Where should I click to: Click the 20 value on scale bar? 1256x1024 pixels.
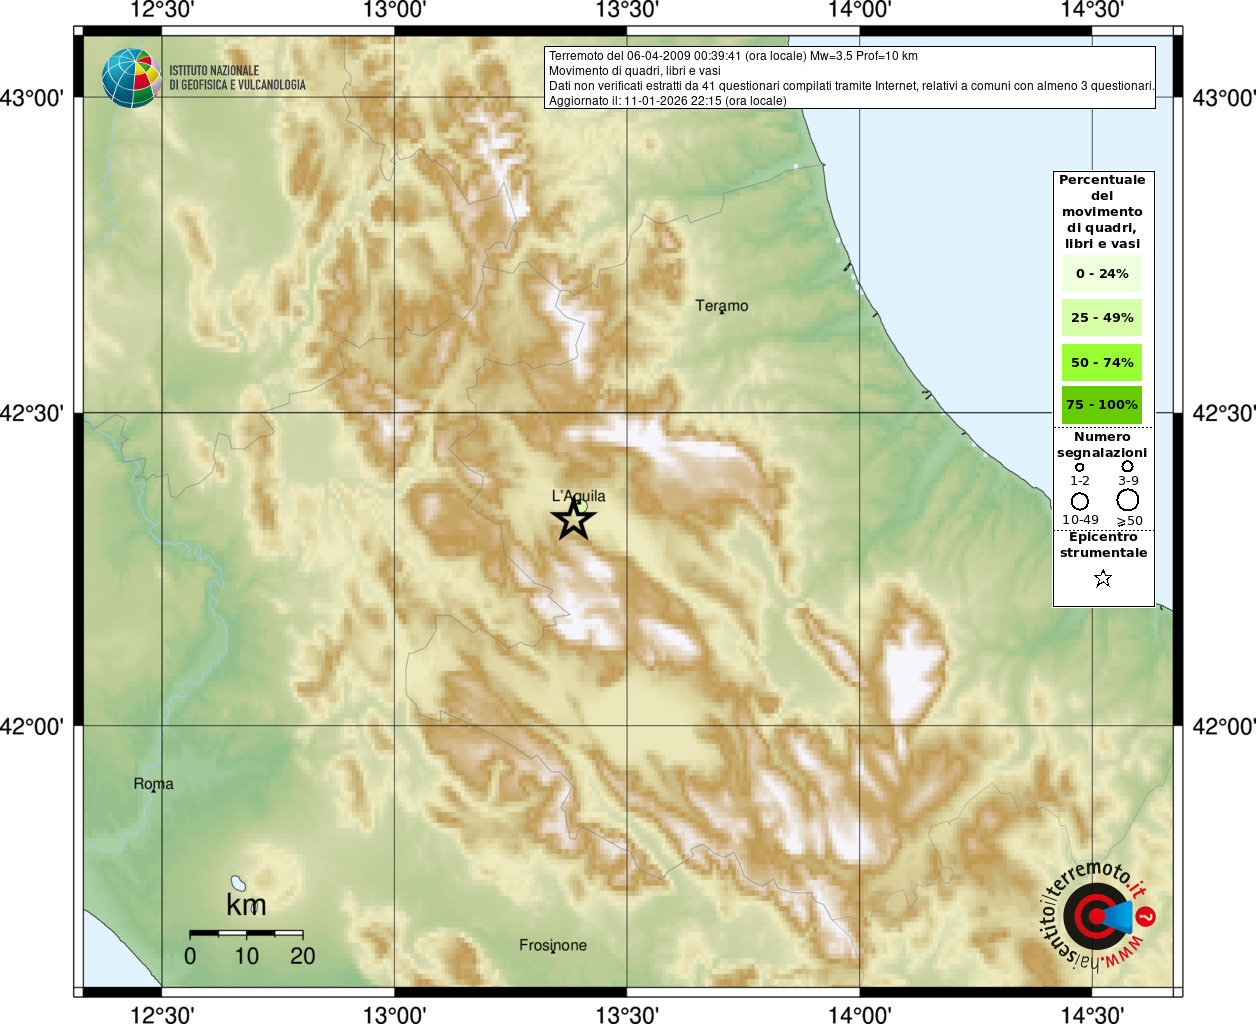coord(303,956)
